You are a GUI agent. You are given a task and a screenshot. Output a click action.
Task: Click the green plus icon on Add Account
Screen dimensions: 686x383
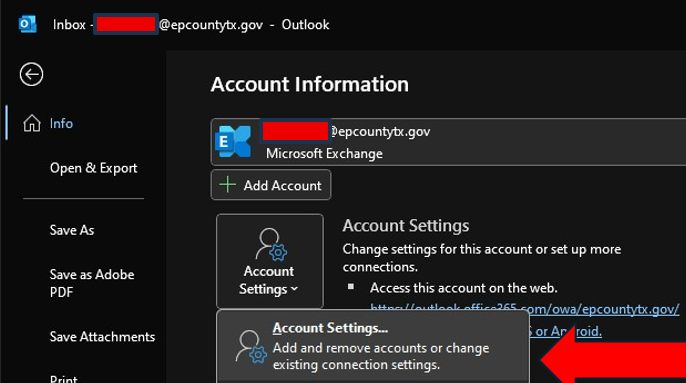pos(228,185)
